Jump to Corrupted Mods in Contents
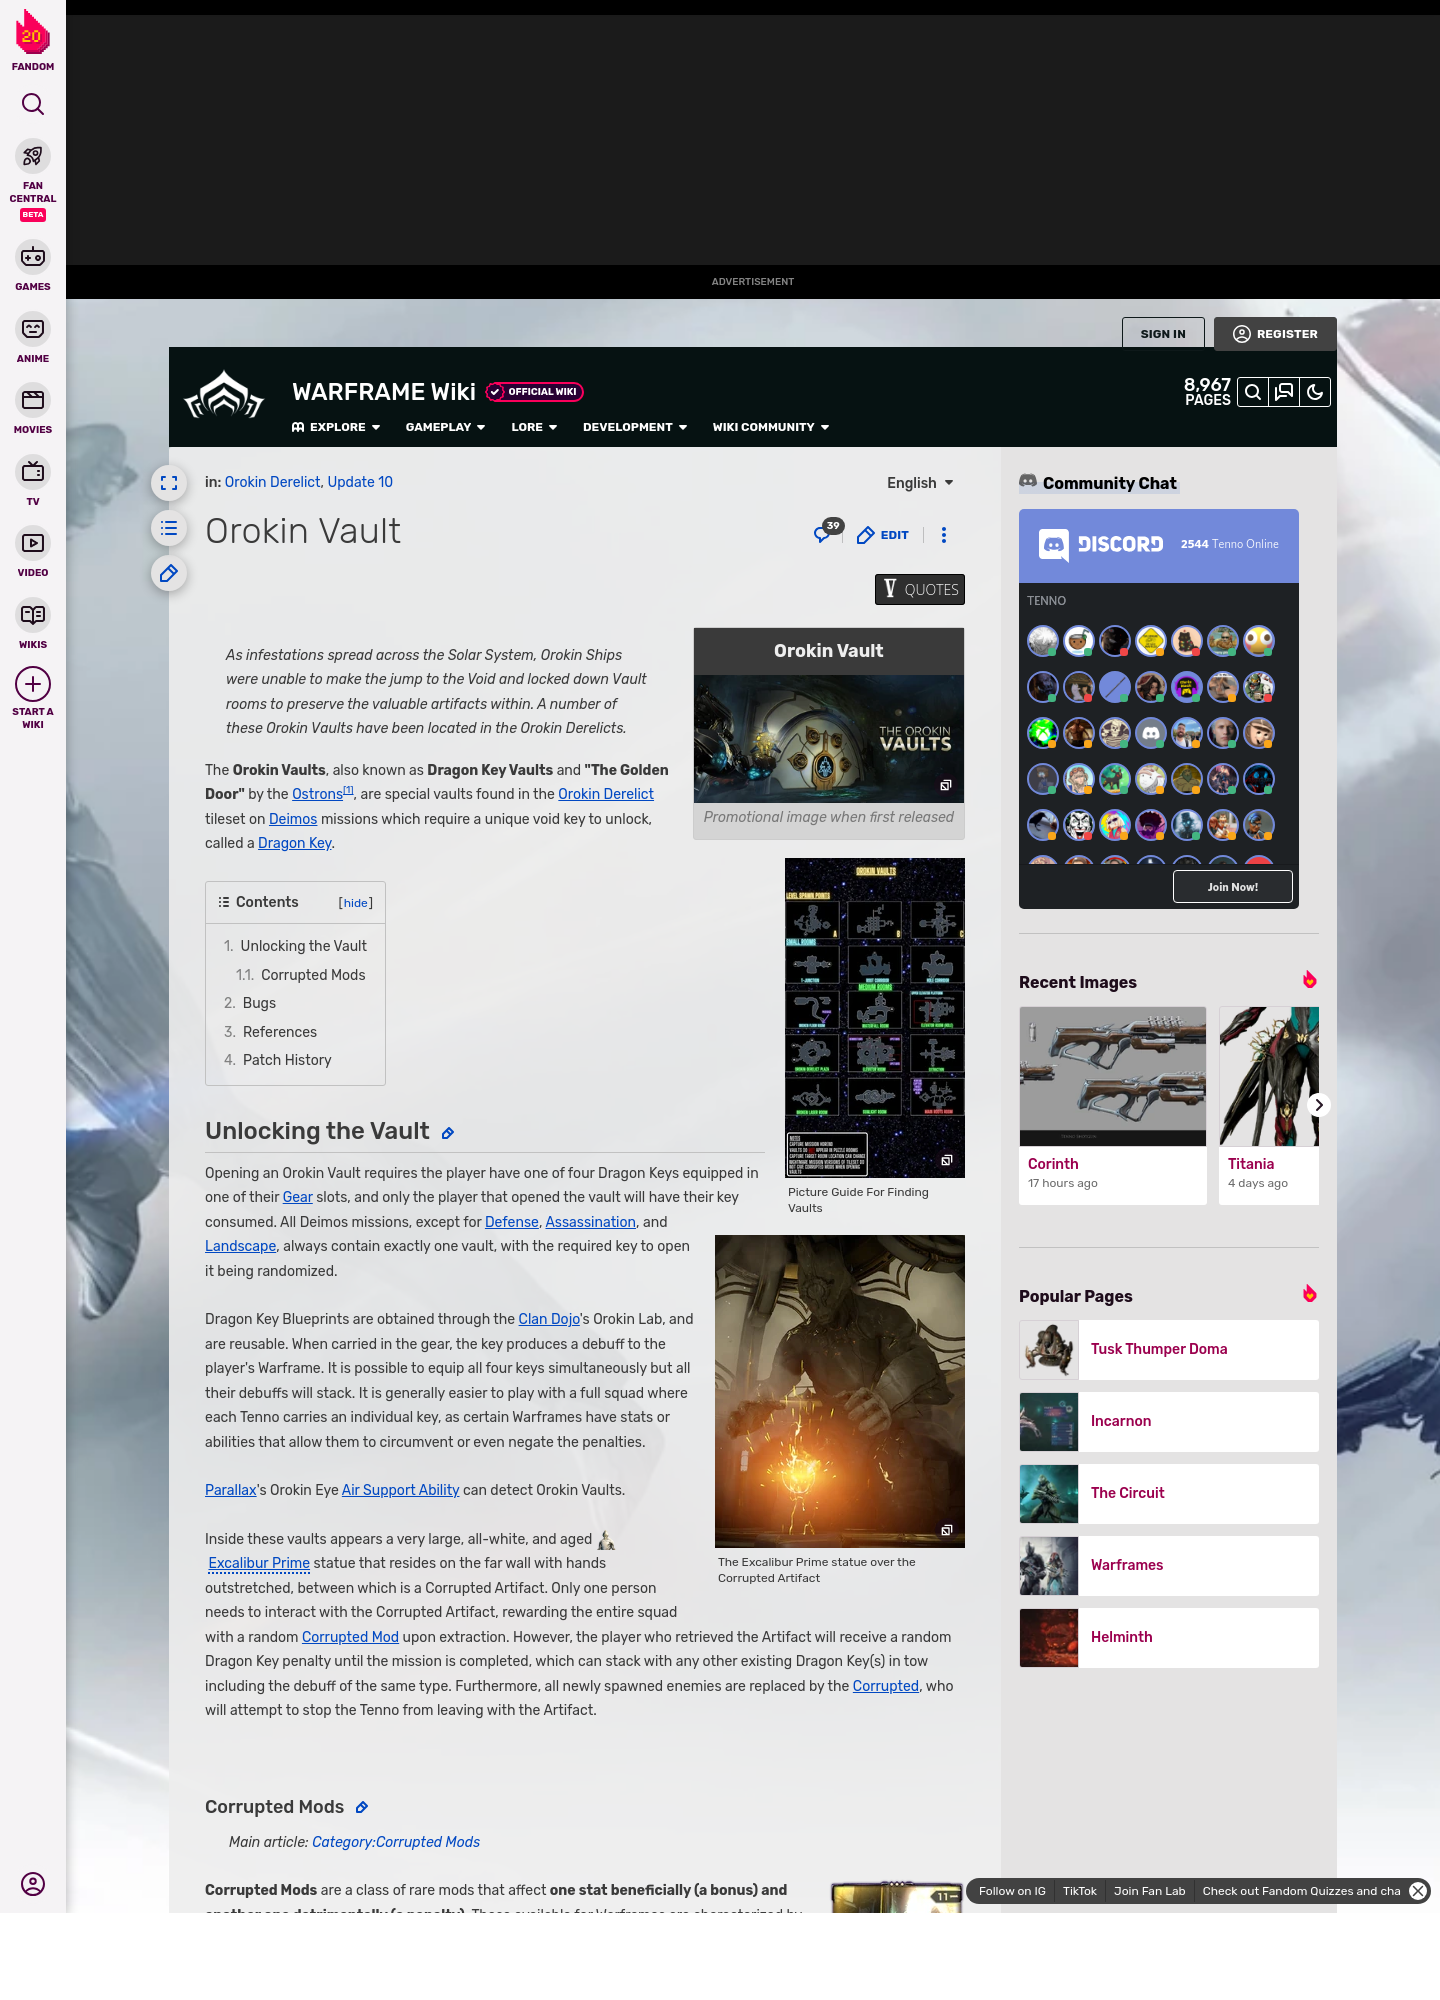Viewport: 1440px width, 2000px height. 313,975
